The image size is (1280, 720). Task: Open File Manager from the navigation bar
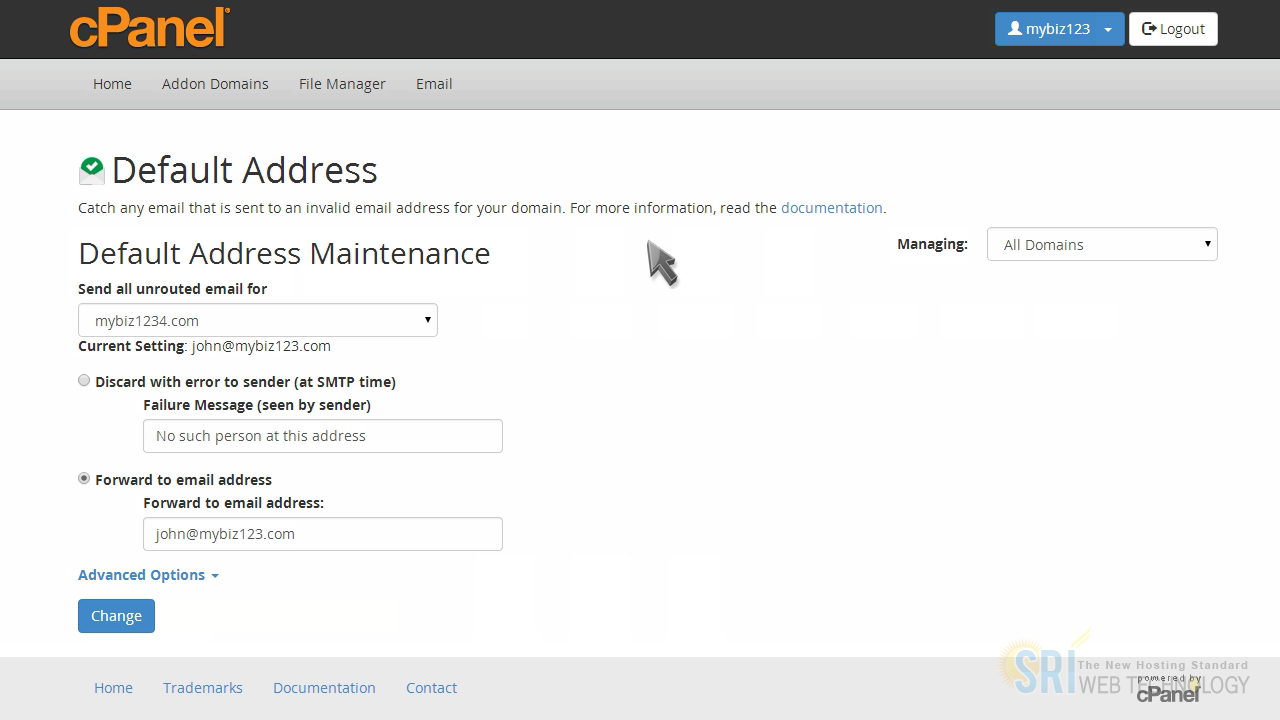point(342,84)
